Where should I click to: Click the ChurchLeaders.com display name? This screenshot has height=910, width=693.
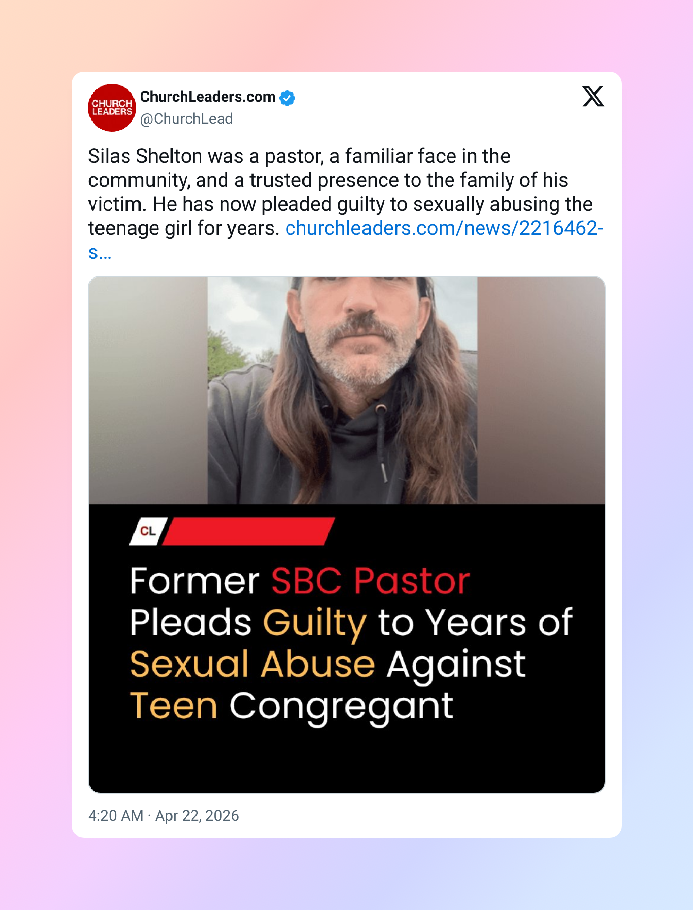(x=208, y=97)
